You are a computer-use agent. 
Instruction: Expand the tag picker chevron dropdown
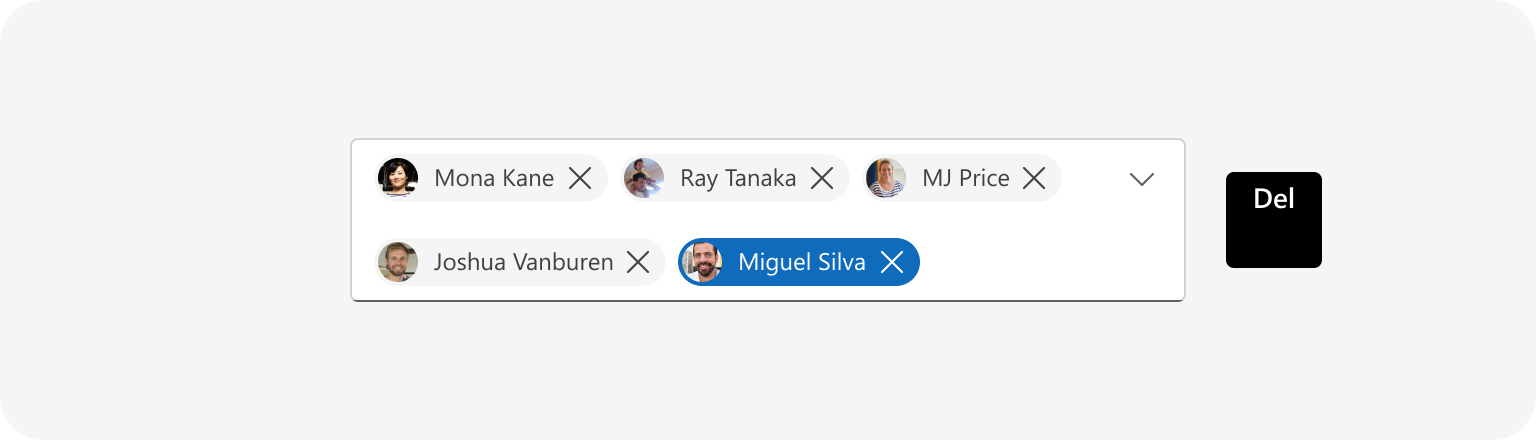[x=1142, y=179]
